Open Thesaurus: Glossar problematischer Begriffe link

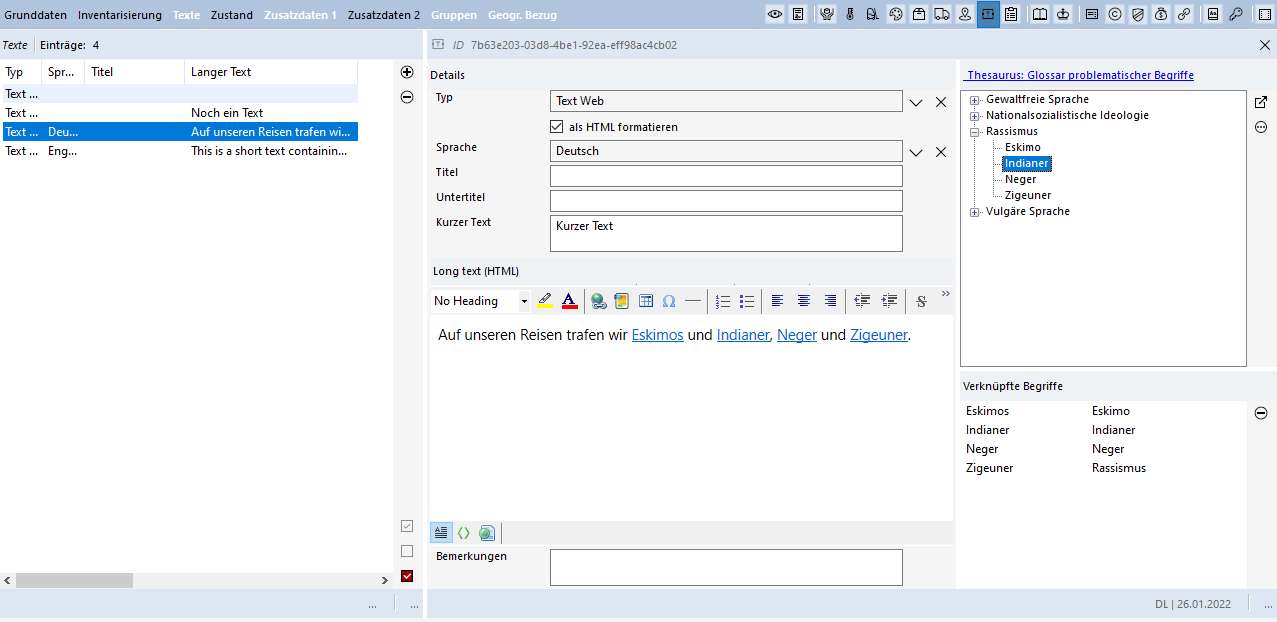pyautogui.click(x=1080, y=75)
